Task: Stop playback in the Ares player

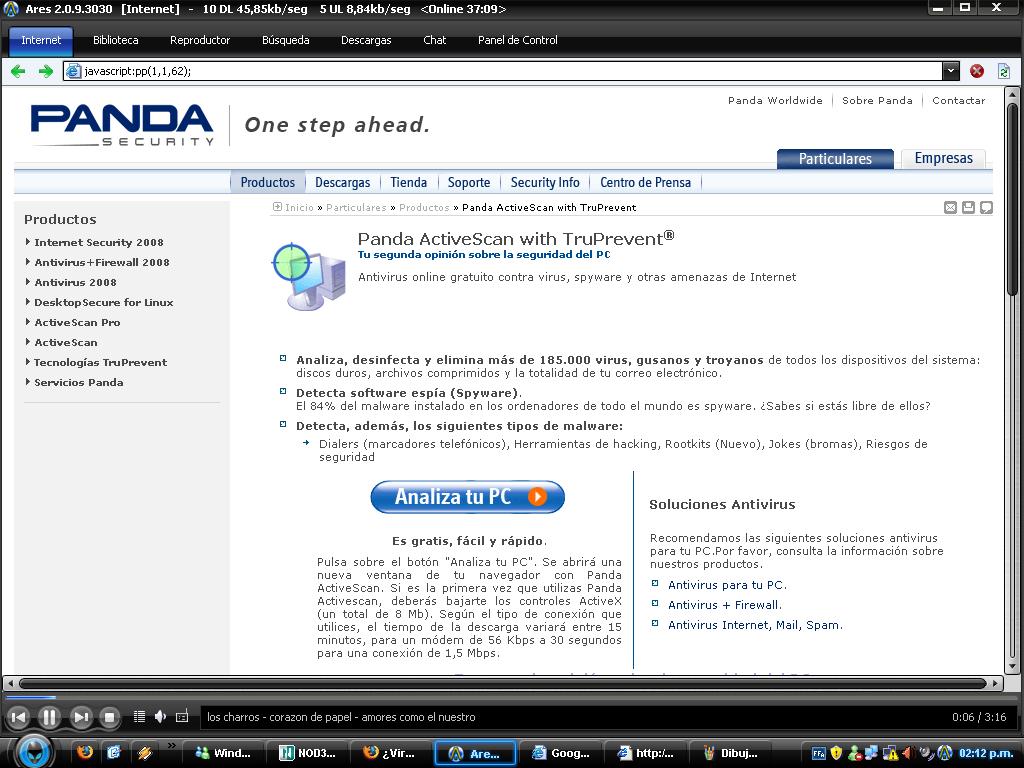Action: pos(110,717)
